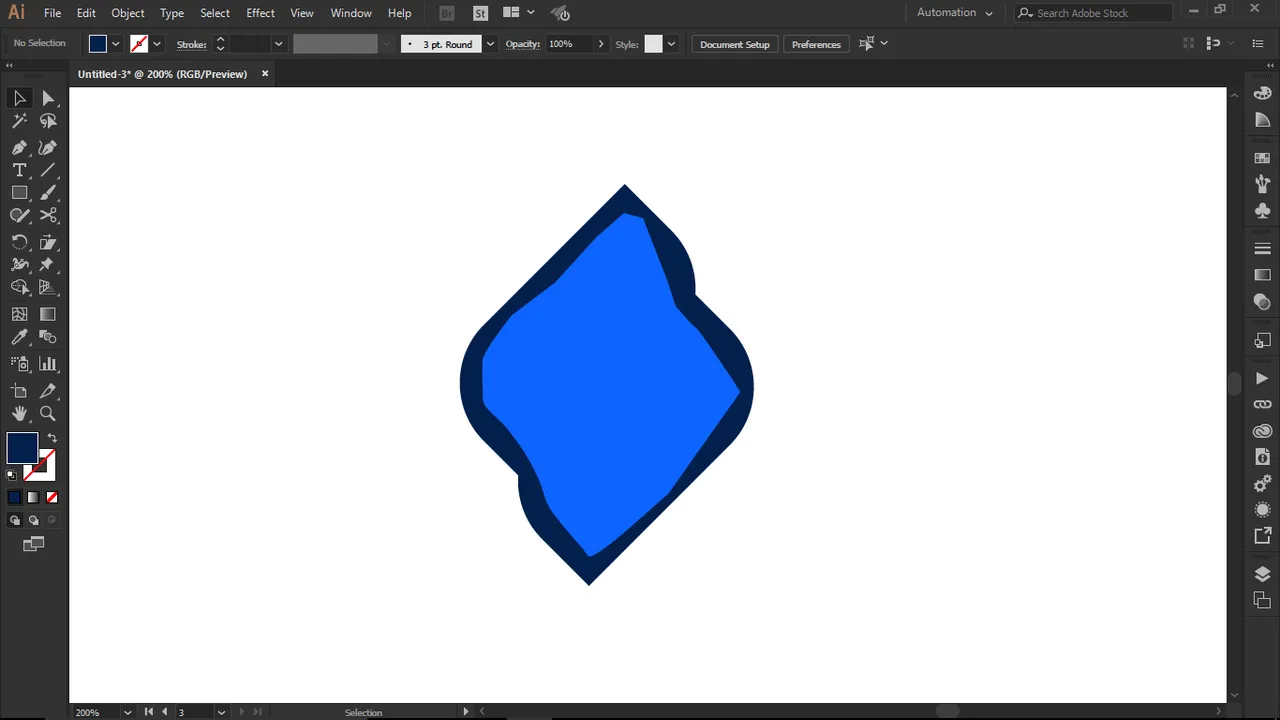Open the Automation workspace dropdown

[955, 13]
